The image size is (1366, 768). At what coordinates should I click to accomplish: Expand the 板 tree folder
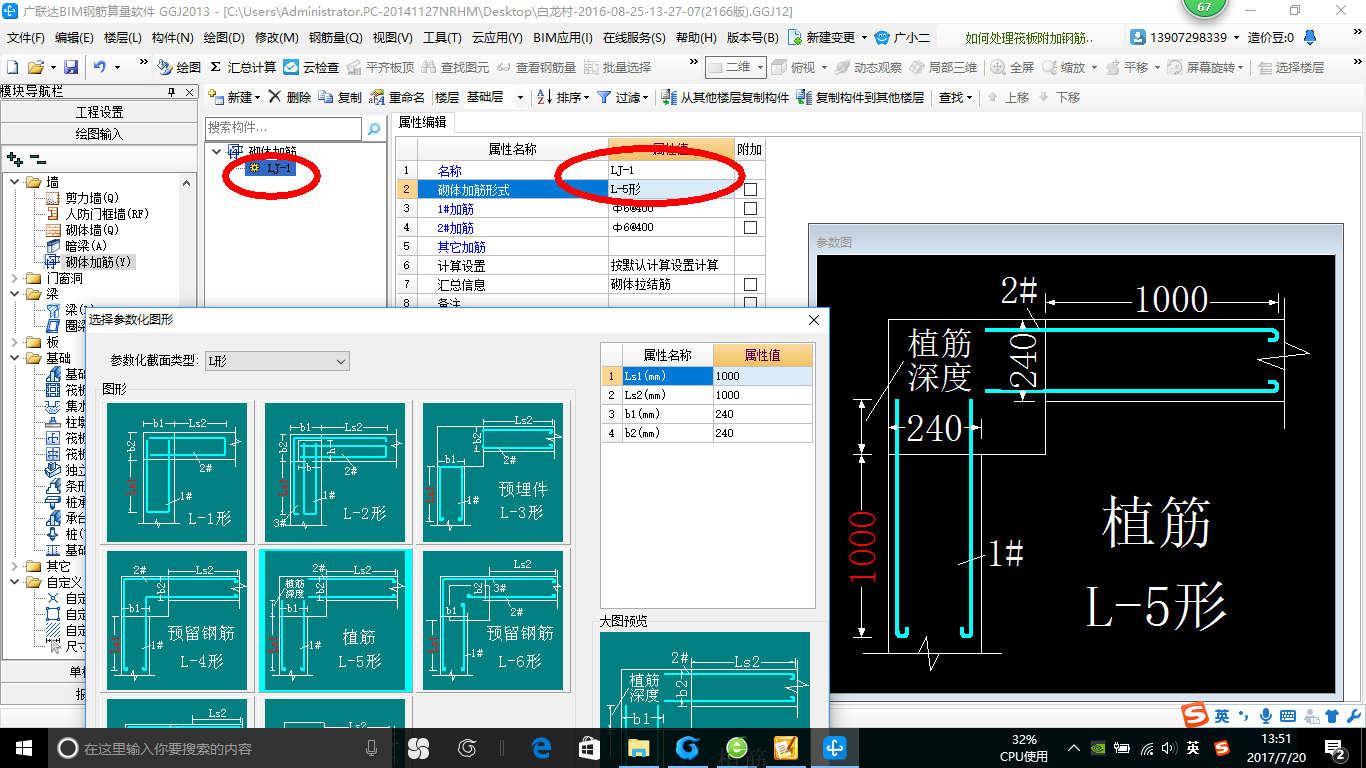pos(15,342)
